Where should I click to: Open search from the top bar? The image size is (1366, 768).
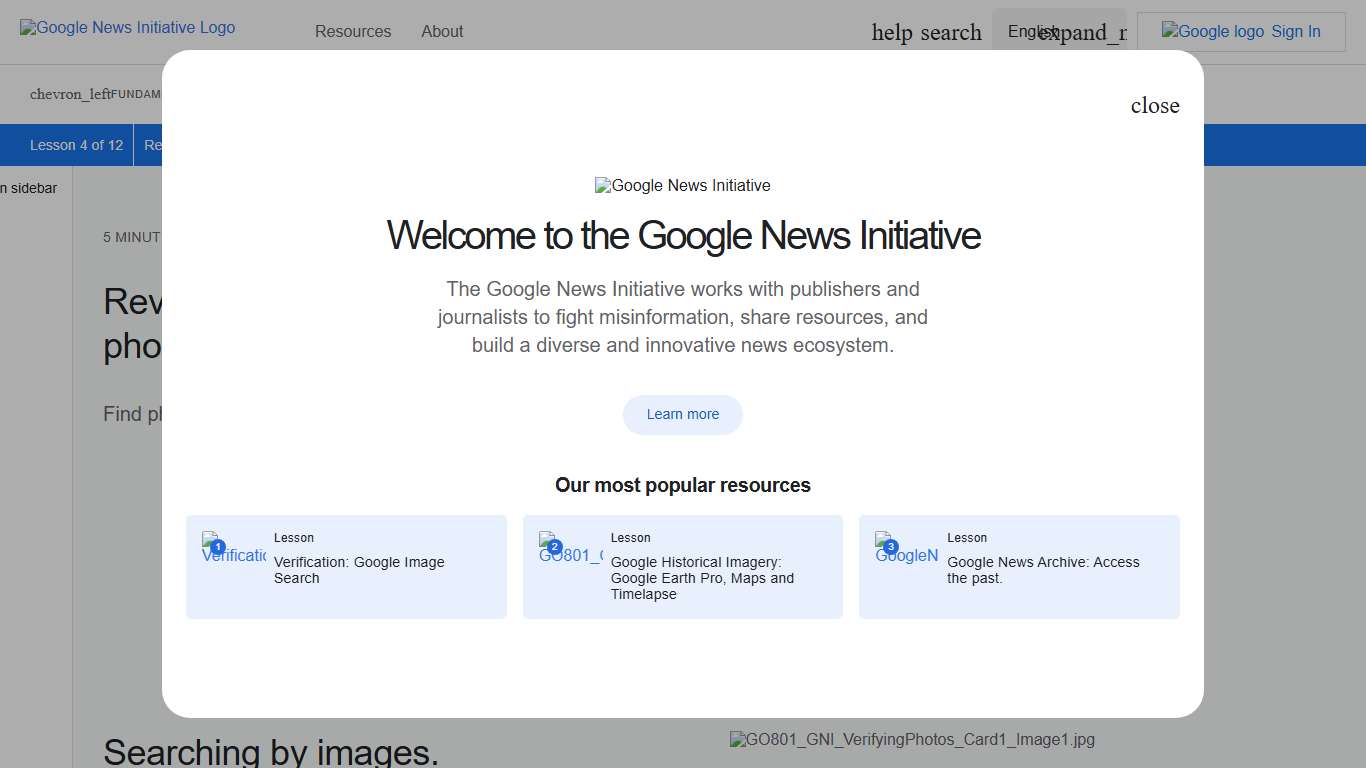click(x=954, y=31)
